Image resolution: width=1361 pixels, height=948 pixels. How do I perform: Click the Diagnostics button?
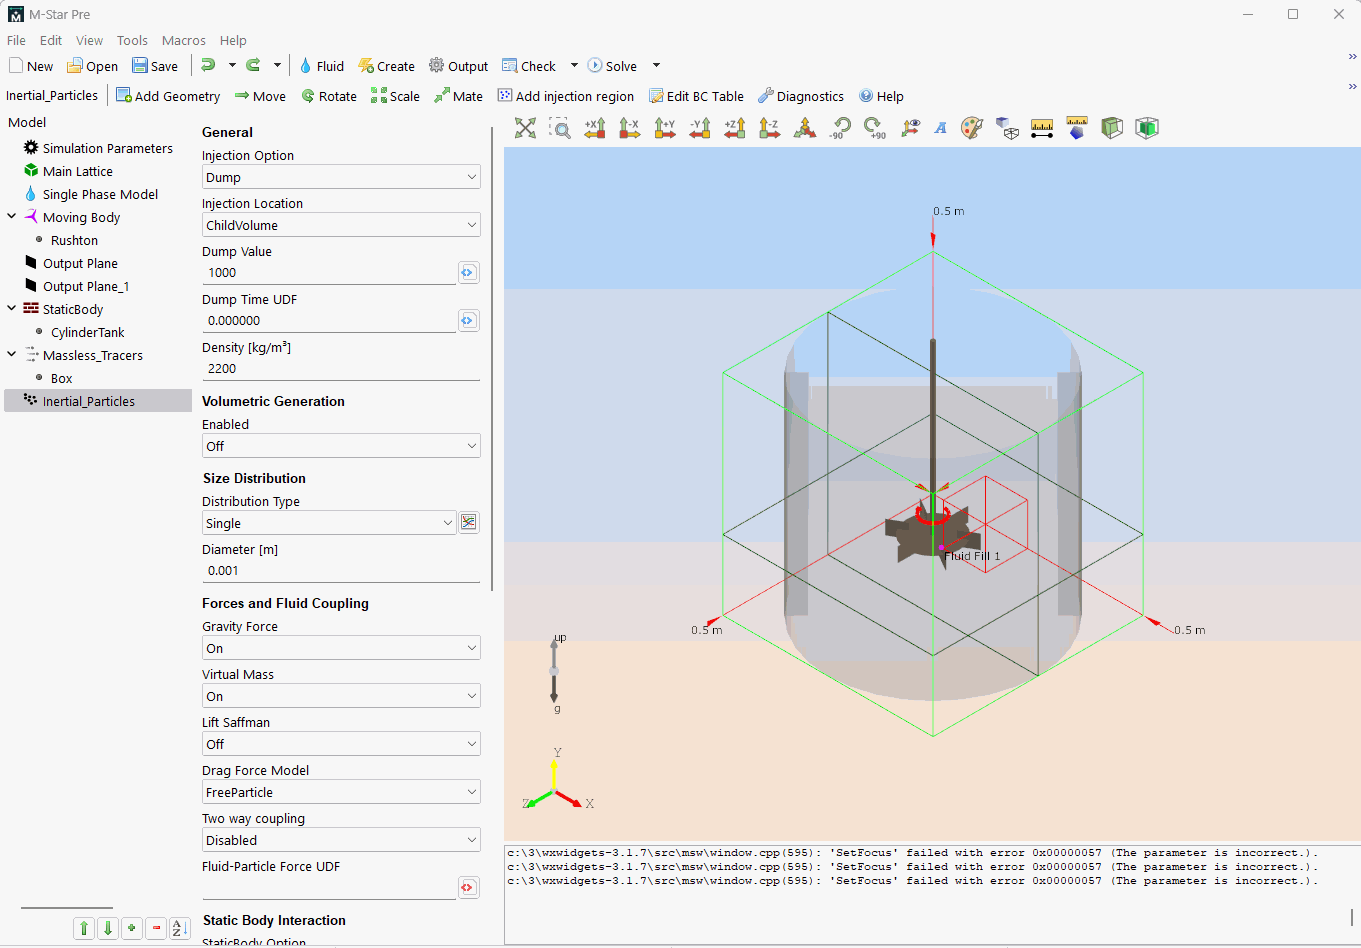coord(801,96)
